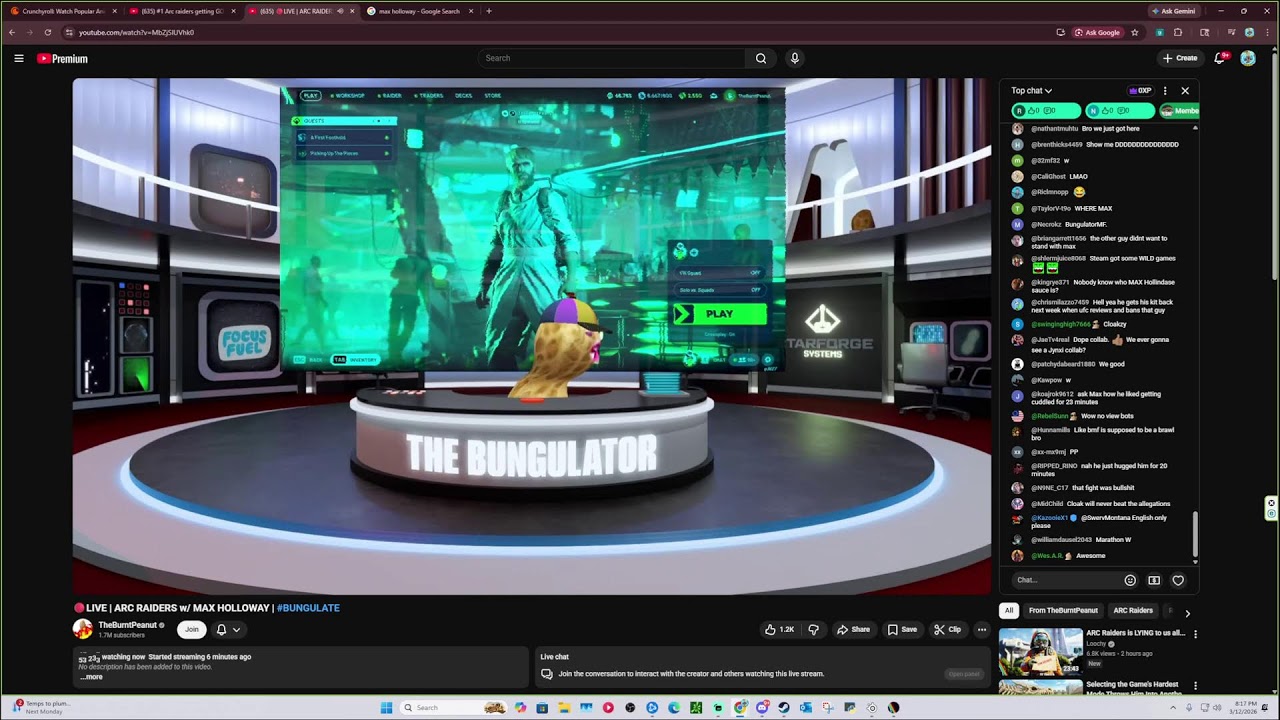Expand the Top chat mode dropdown
The height and width of the screenshot is (720, 1280).
click(x=1031, y=91)
